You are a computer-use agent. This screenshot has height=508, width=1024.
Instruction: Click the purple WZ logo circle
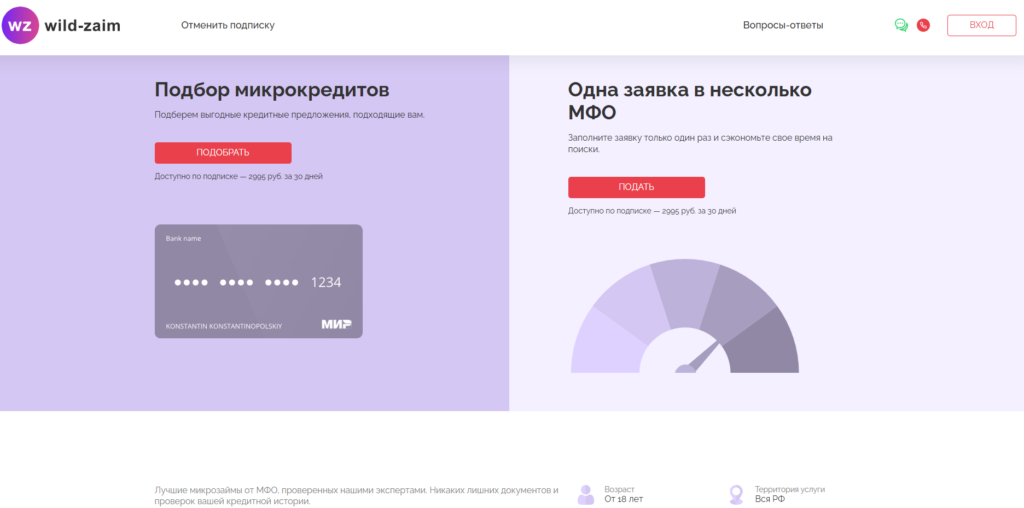[x=20, y=25]
